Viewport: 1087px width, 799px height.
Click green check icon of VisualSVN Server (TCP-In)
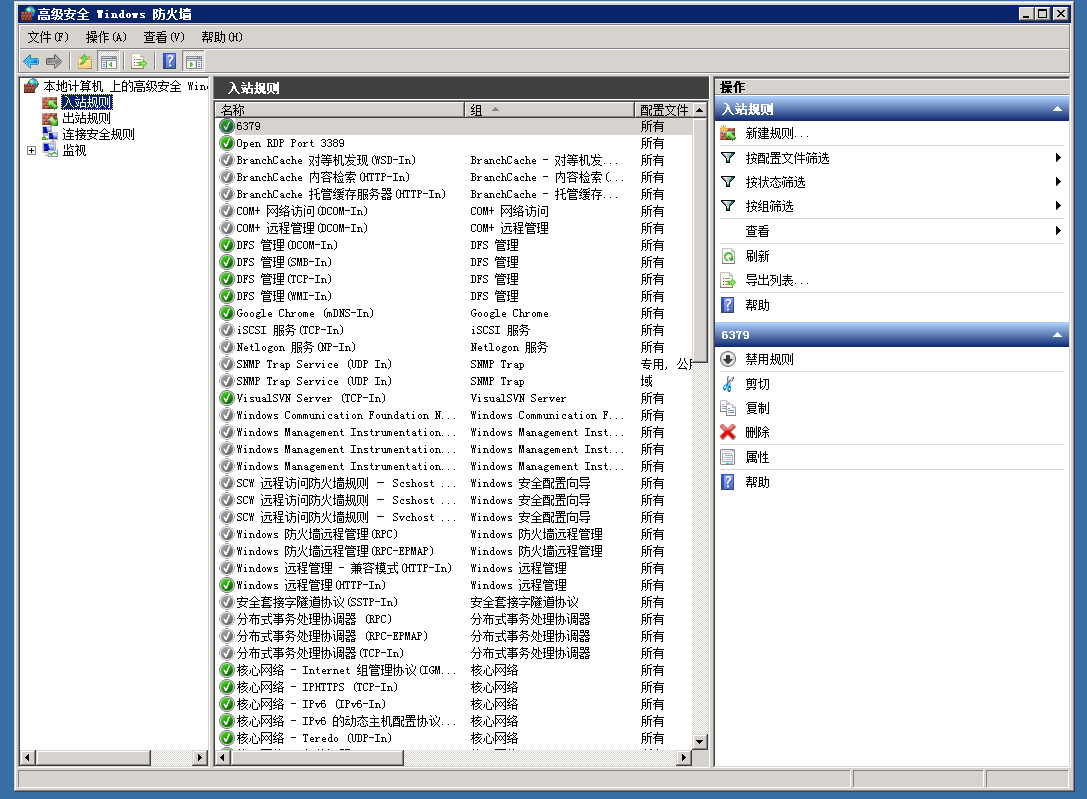227,398
